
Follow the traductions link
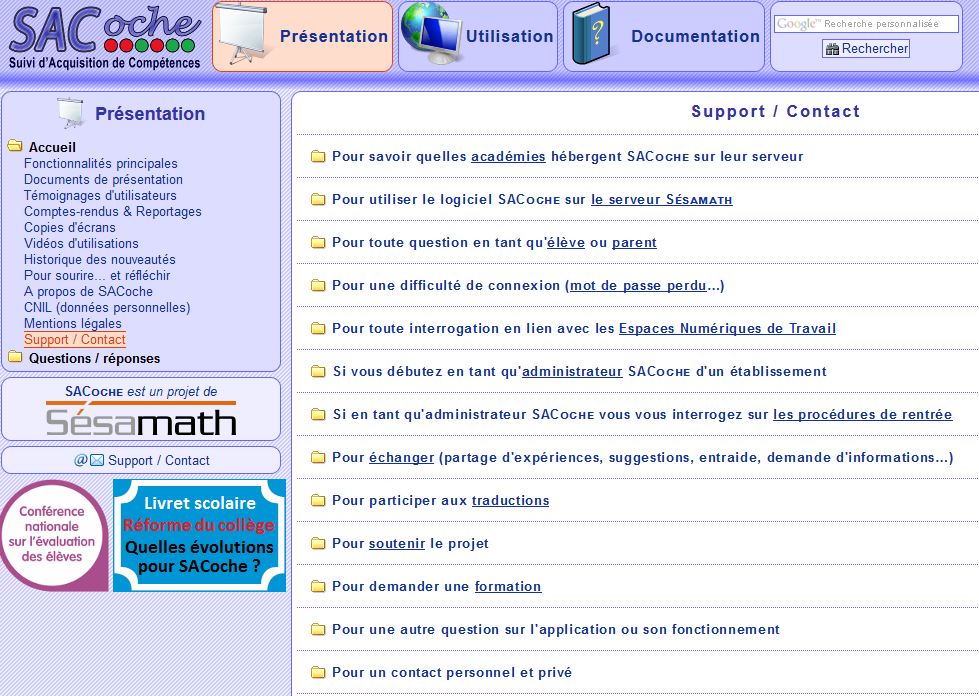[511, 501]
